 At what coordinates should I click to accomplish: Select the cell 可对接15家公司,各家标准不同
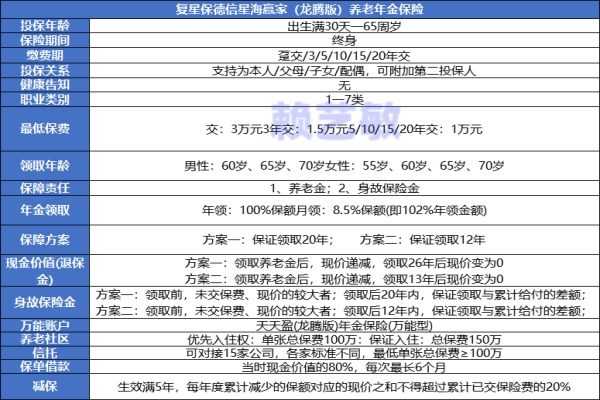[x=344, y=353]
